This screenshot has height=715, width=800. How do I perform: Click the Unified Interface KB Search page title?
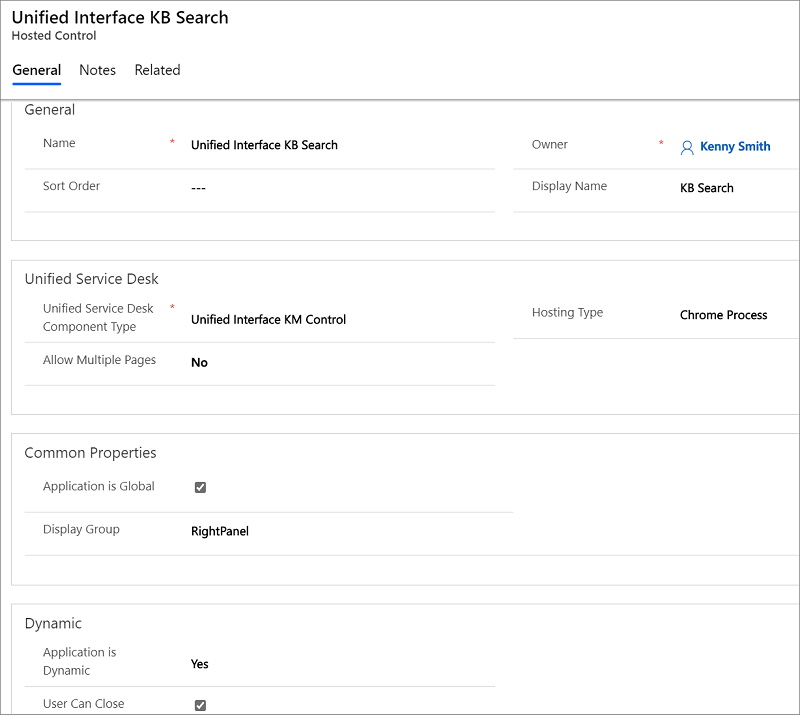120,17
